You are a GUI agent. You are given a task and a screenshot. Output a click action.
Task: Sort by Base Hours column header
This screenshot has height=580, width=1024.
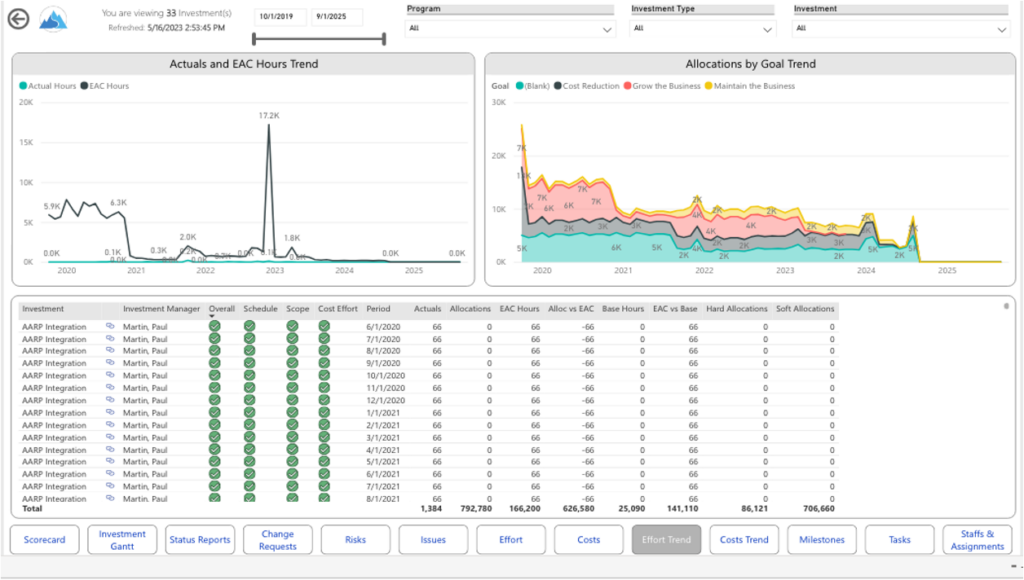coord(623,308)
